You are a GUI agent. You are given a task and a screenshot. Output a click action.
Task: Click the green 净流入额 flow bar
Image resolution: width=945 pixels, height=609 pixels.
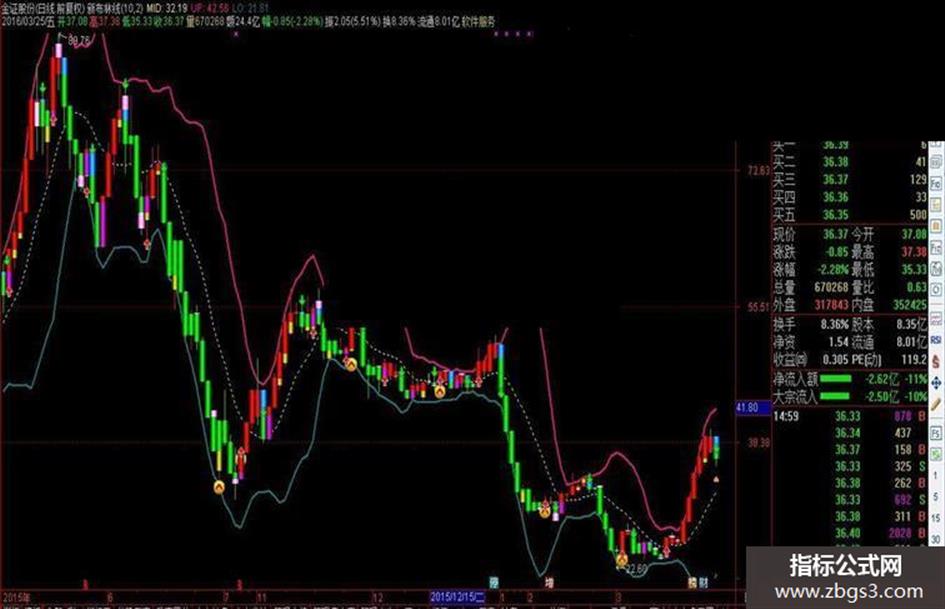pos(837,379)
